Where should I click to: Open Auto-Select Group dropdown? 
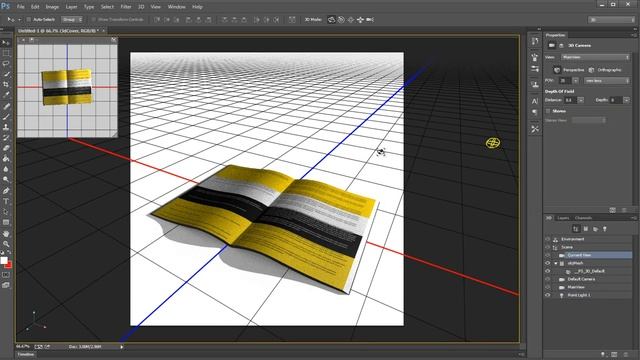[x=72, y=20]
